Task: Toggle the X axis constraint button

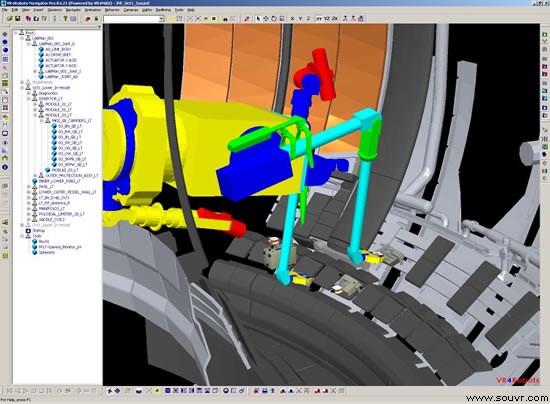Action: 292,19
